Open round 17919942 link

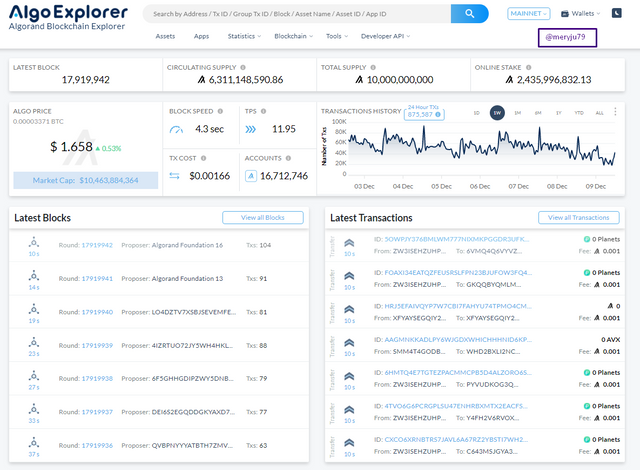point(97,245)
